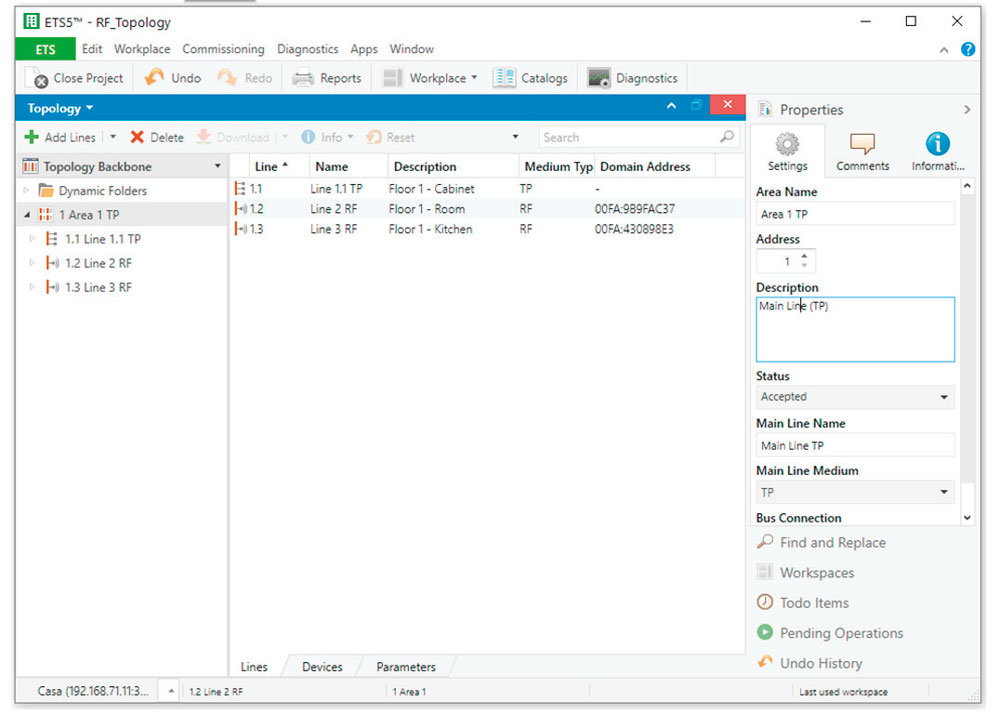Open the ETS menu
Screen dimensions: 1000x714
point(45,49)
